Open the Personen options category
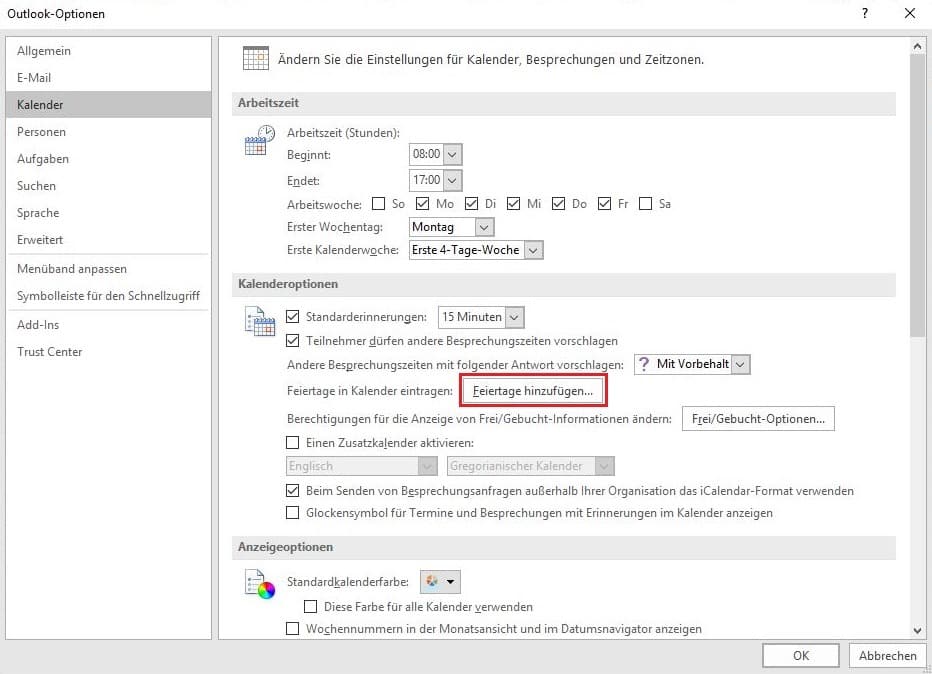The height and width of the screenshot is (674, 932). [109, 131]
